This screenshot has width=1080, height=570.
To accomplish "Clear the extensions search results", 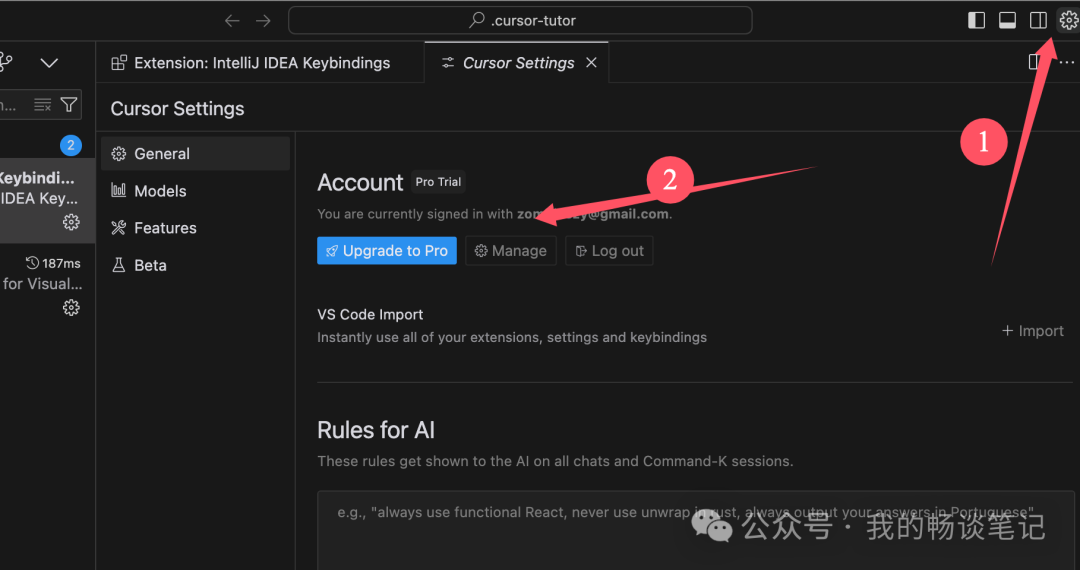I will [42, 105].
